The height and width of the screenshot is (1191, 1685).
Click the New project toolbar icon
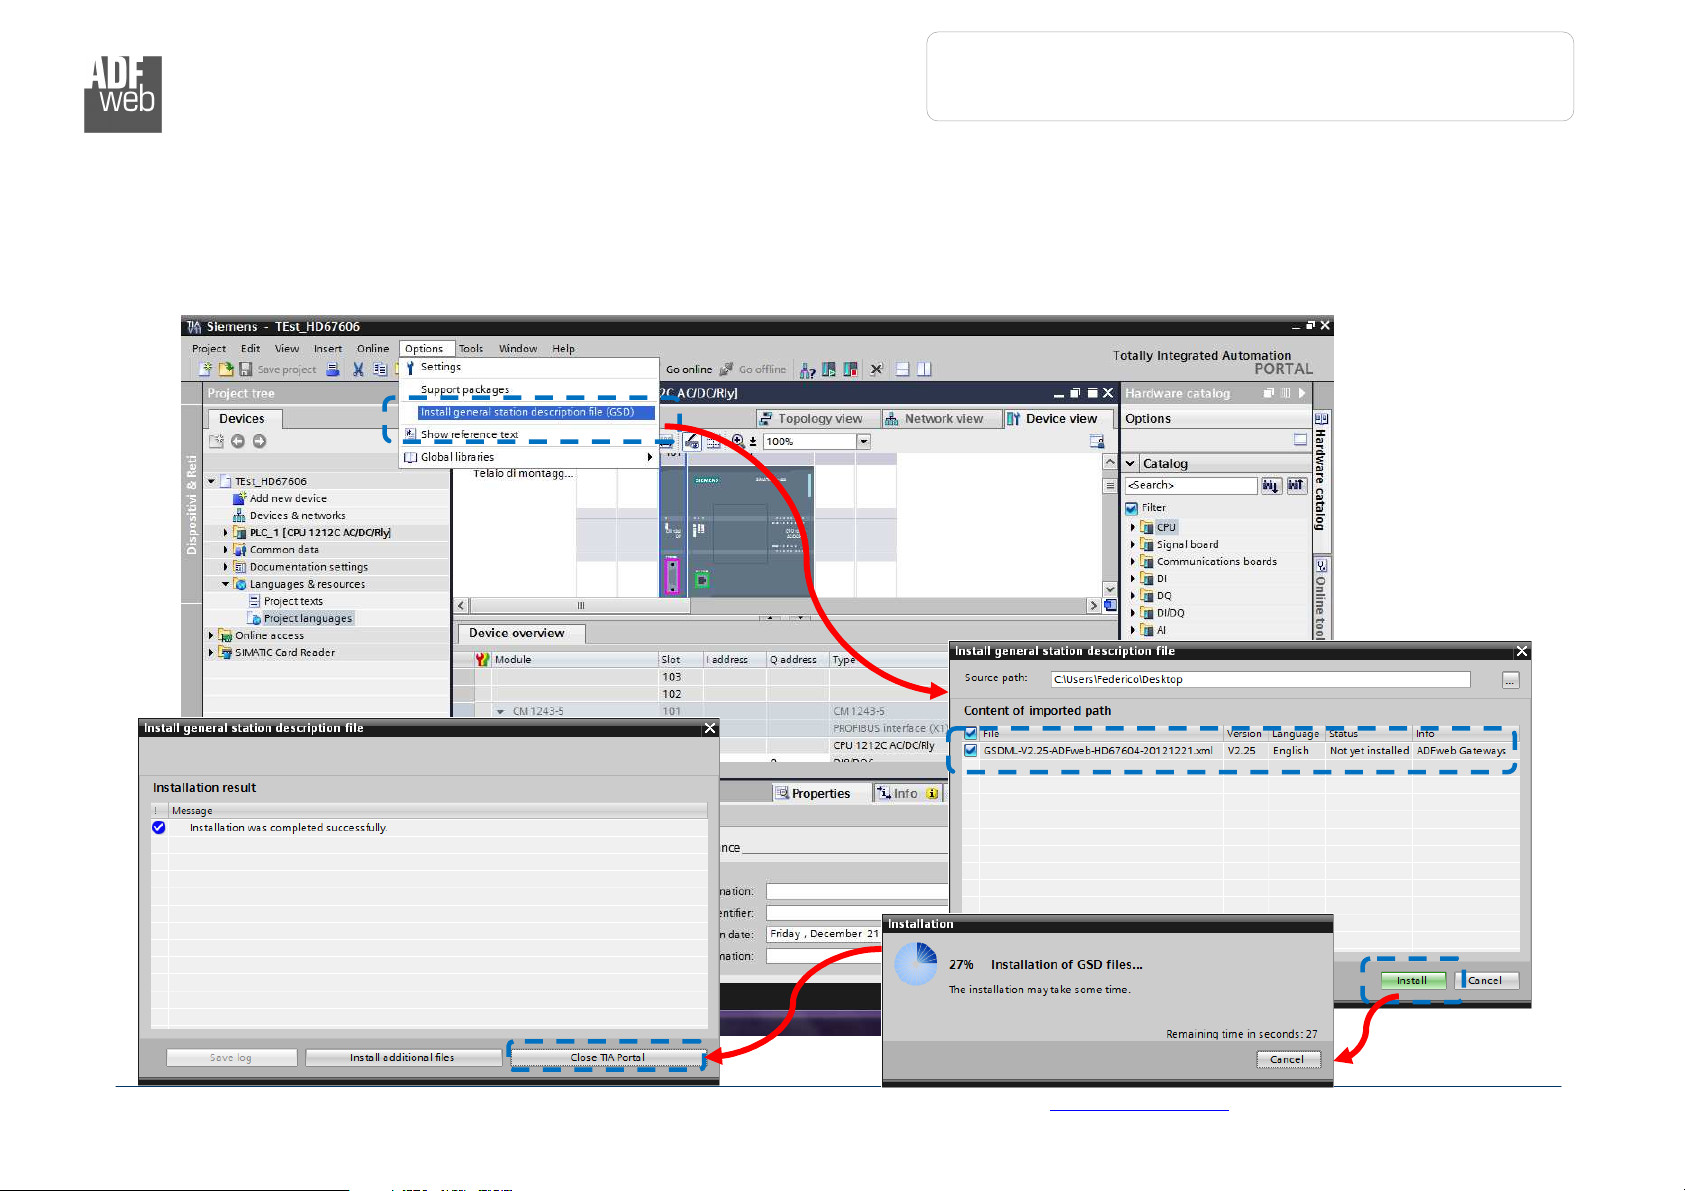[205, 369]
